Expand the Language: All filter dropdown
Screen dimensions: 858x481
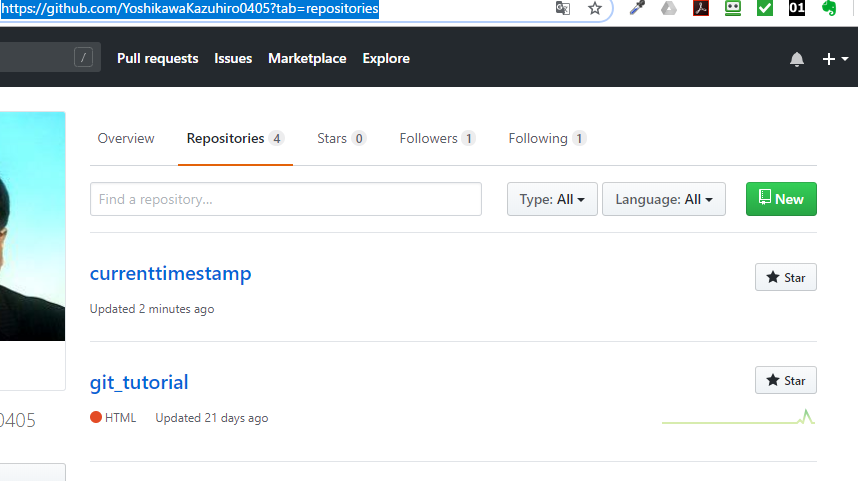[x=664, y=199]
